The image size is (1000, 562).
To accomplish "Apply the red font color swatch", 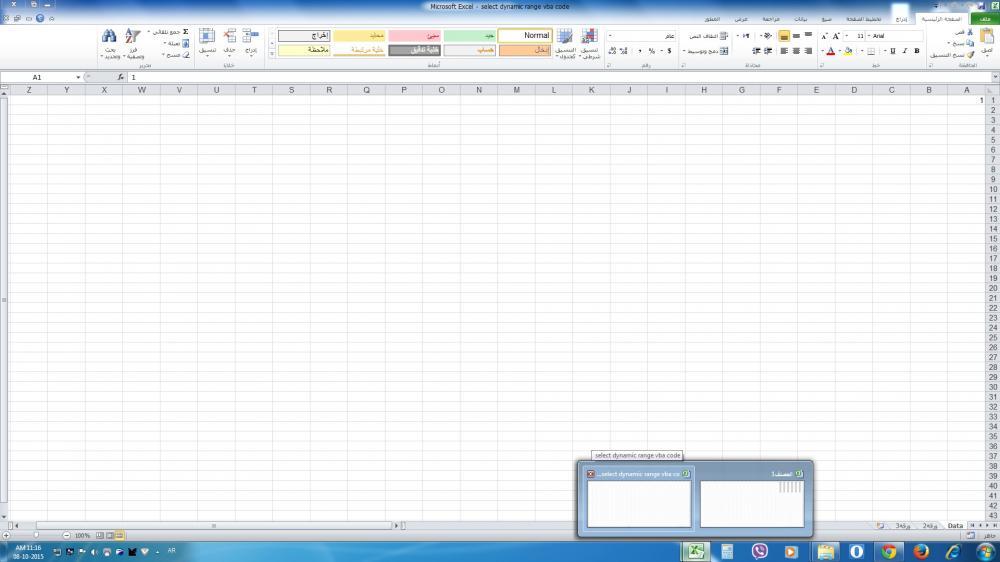I will point(830,51).
